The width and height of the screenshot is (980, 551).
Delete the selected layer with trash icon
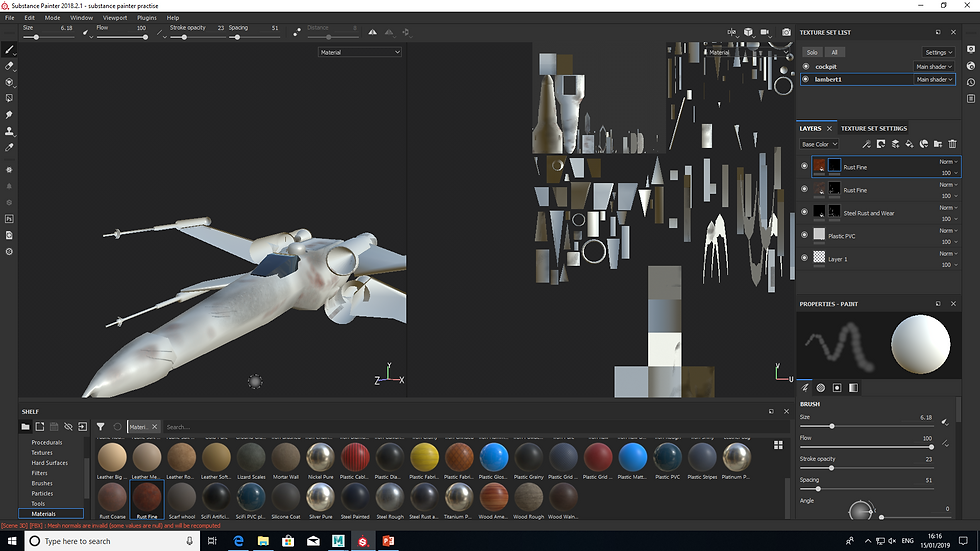point(952,144)
